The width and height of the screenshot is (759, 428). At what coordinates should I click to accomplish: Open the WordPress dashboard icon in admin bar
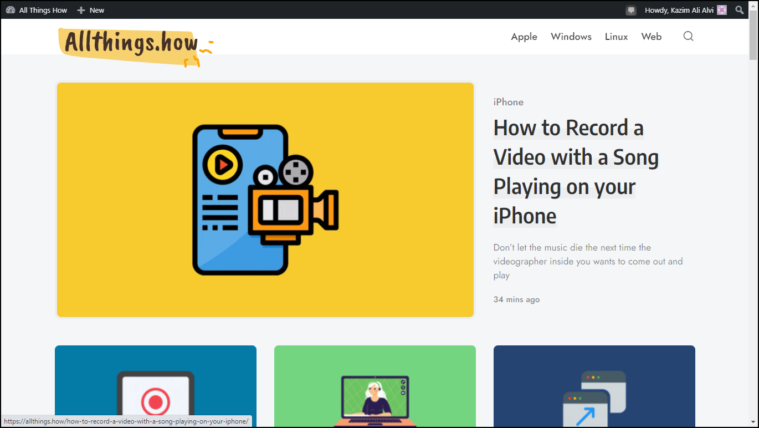click(10, 10)
